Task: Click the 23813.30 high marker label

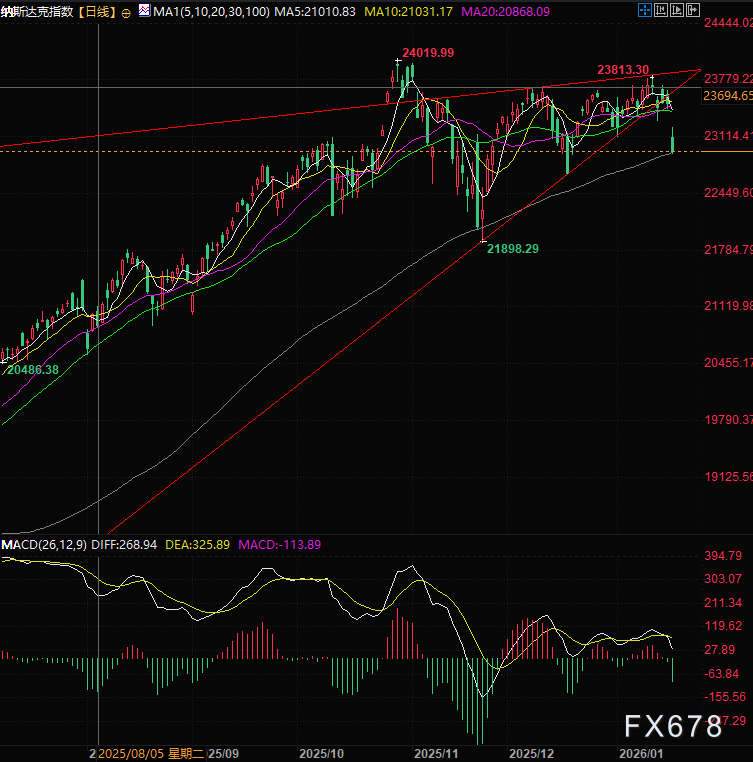Action: (623, 70)
